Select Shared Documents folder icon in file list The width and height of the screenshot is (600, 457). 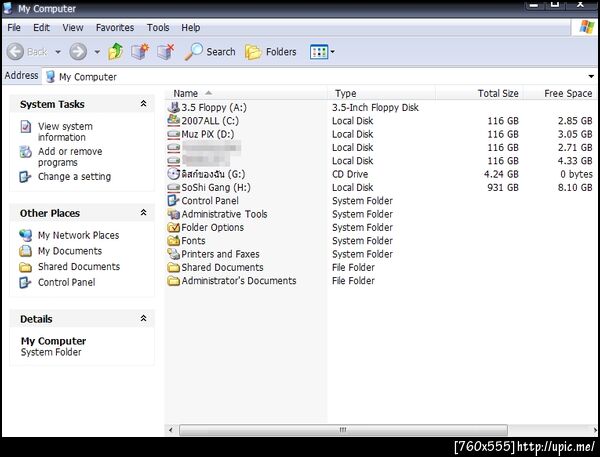click(x=173, y=268)
